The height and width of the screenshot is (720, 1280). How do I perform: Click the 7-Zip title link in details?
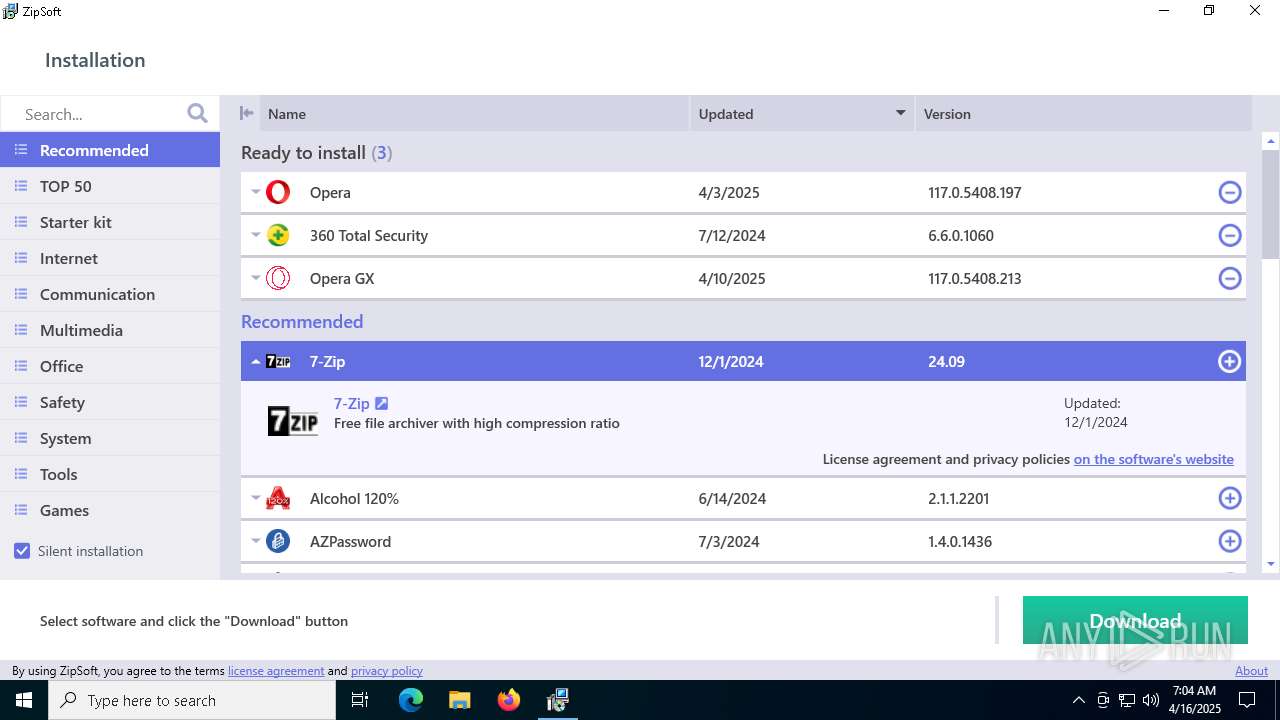(x=351, y=403)
